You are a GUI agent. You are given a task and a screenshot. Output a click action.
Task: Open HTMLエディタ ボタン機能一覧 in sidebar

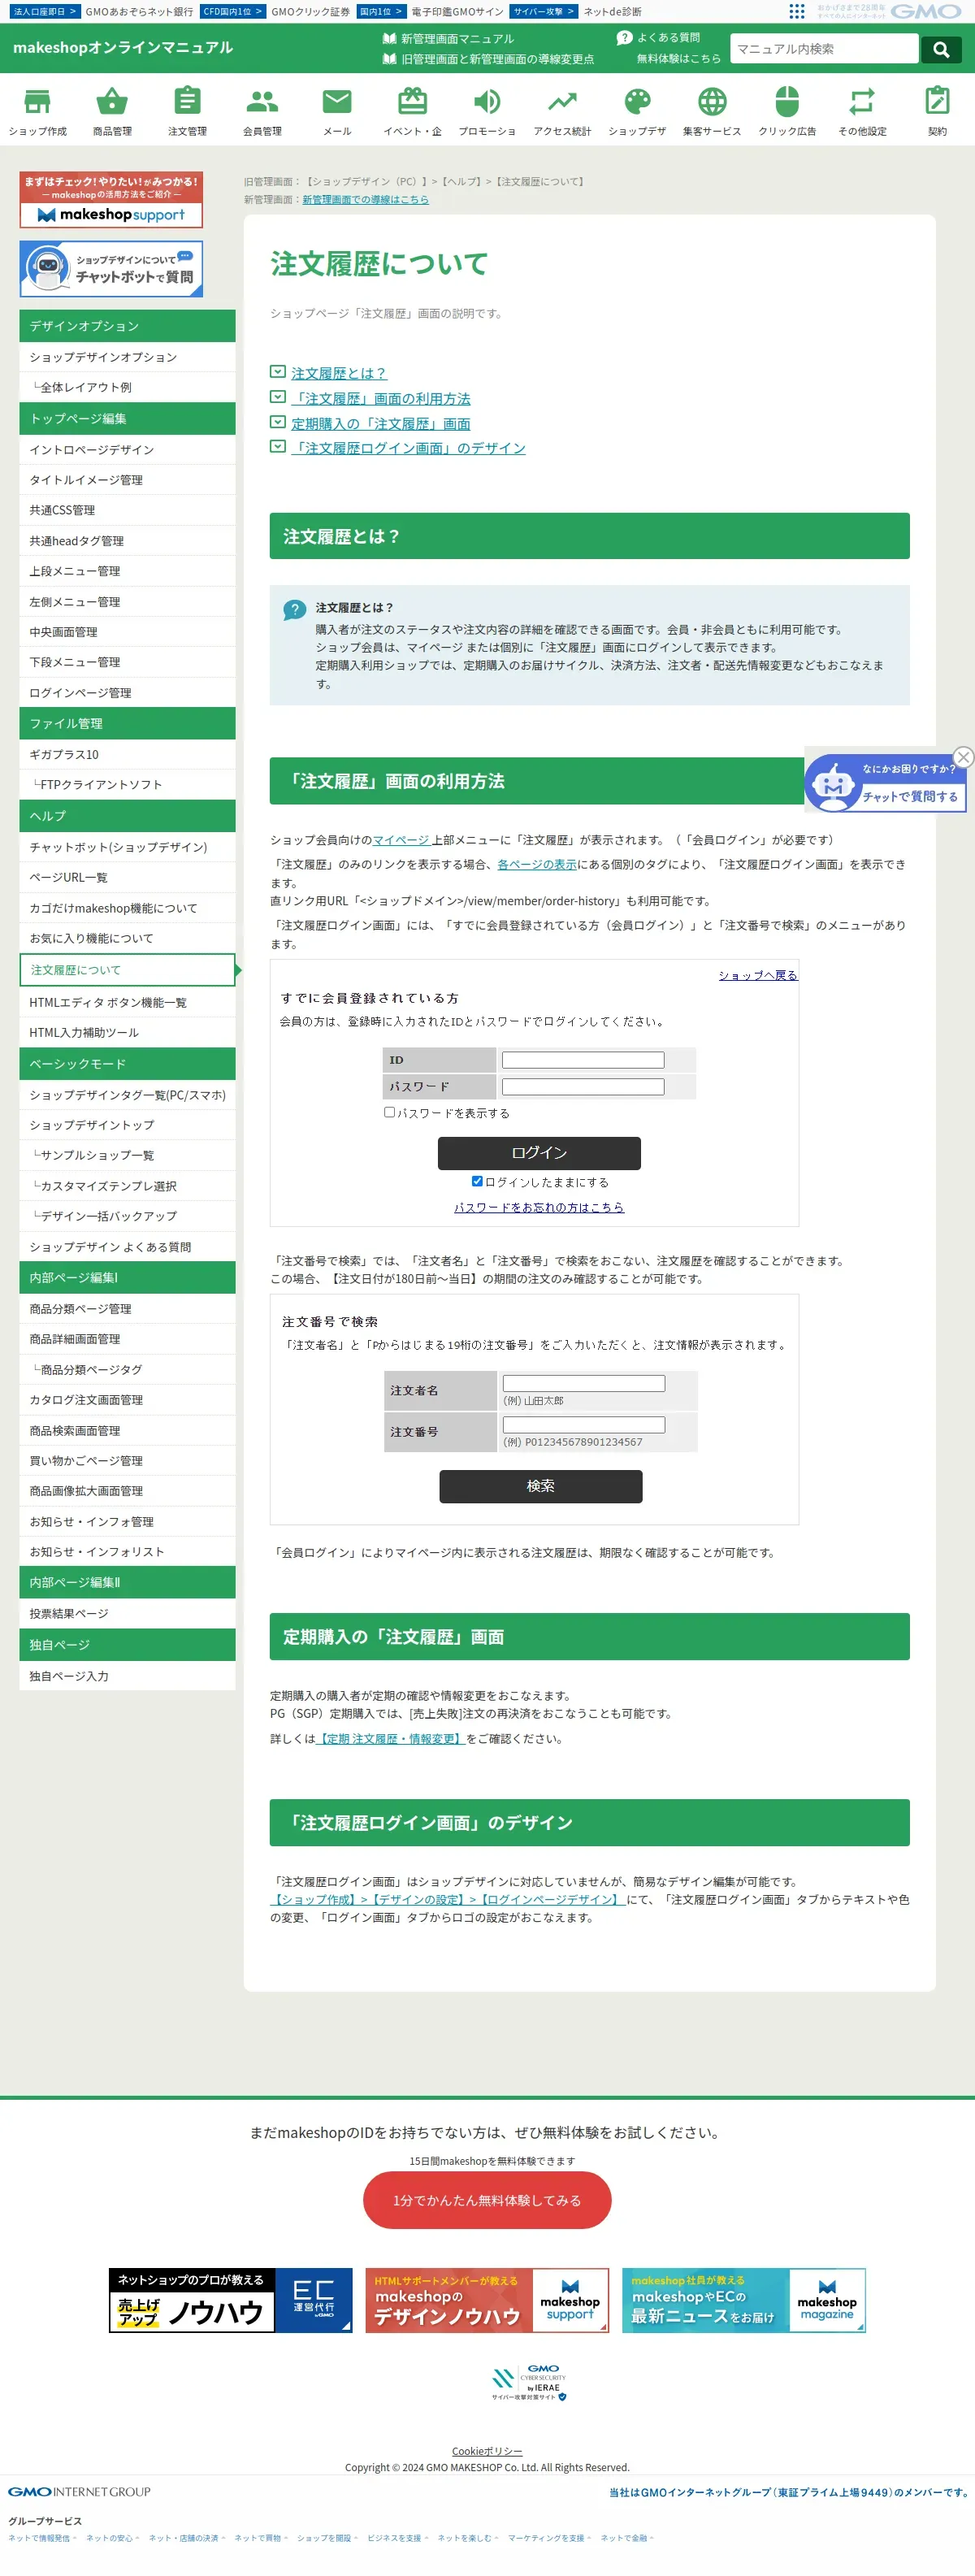(x=127, y=1002)
